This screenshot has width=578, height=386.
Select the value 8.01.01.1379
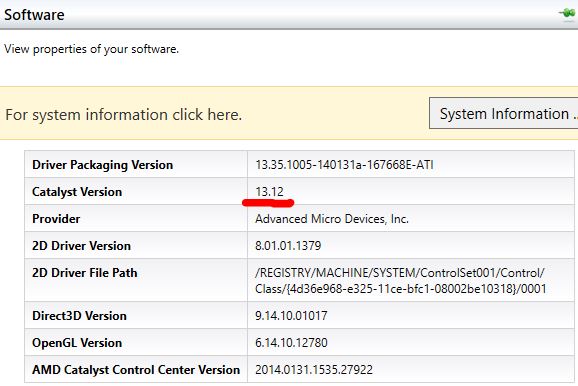pos(288,246)
